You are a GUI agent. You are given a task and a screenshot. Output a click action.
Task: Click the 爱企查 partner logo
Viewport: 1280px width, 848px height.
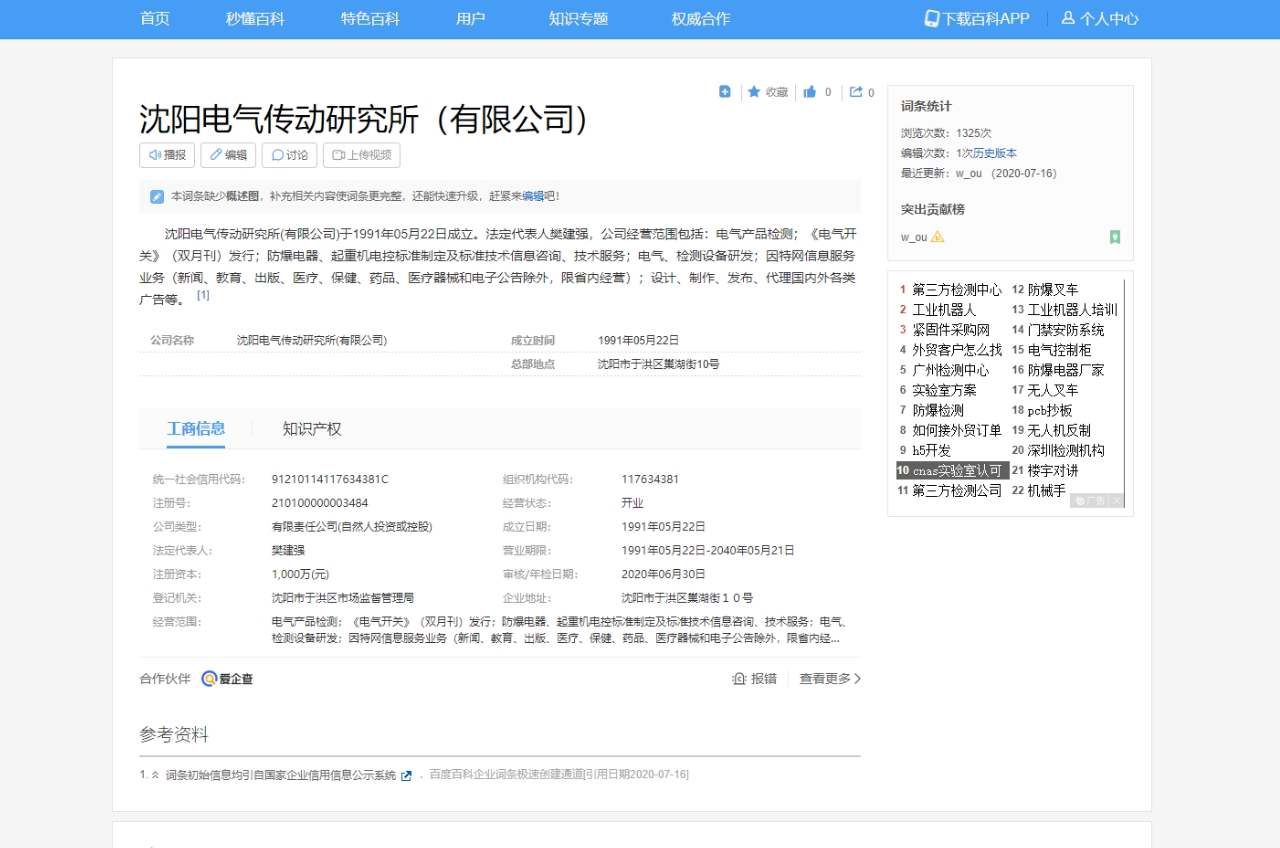click(228, 679)
